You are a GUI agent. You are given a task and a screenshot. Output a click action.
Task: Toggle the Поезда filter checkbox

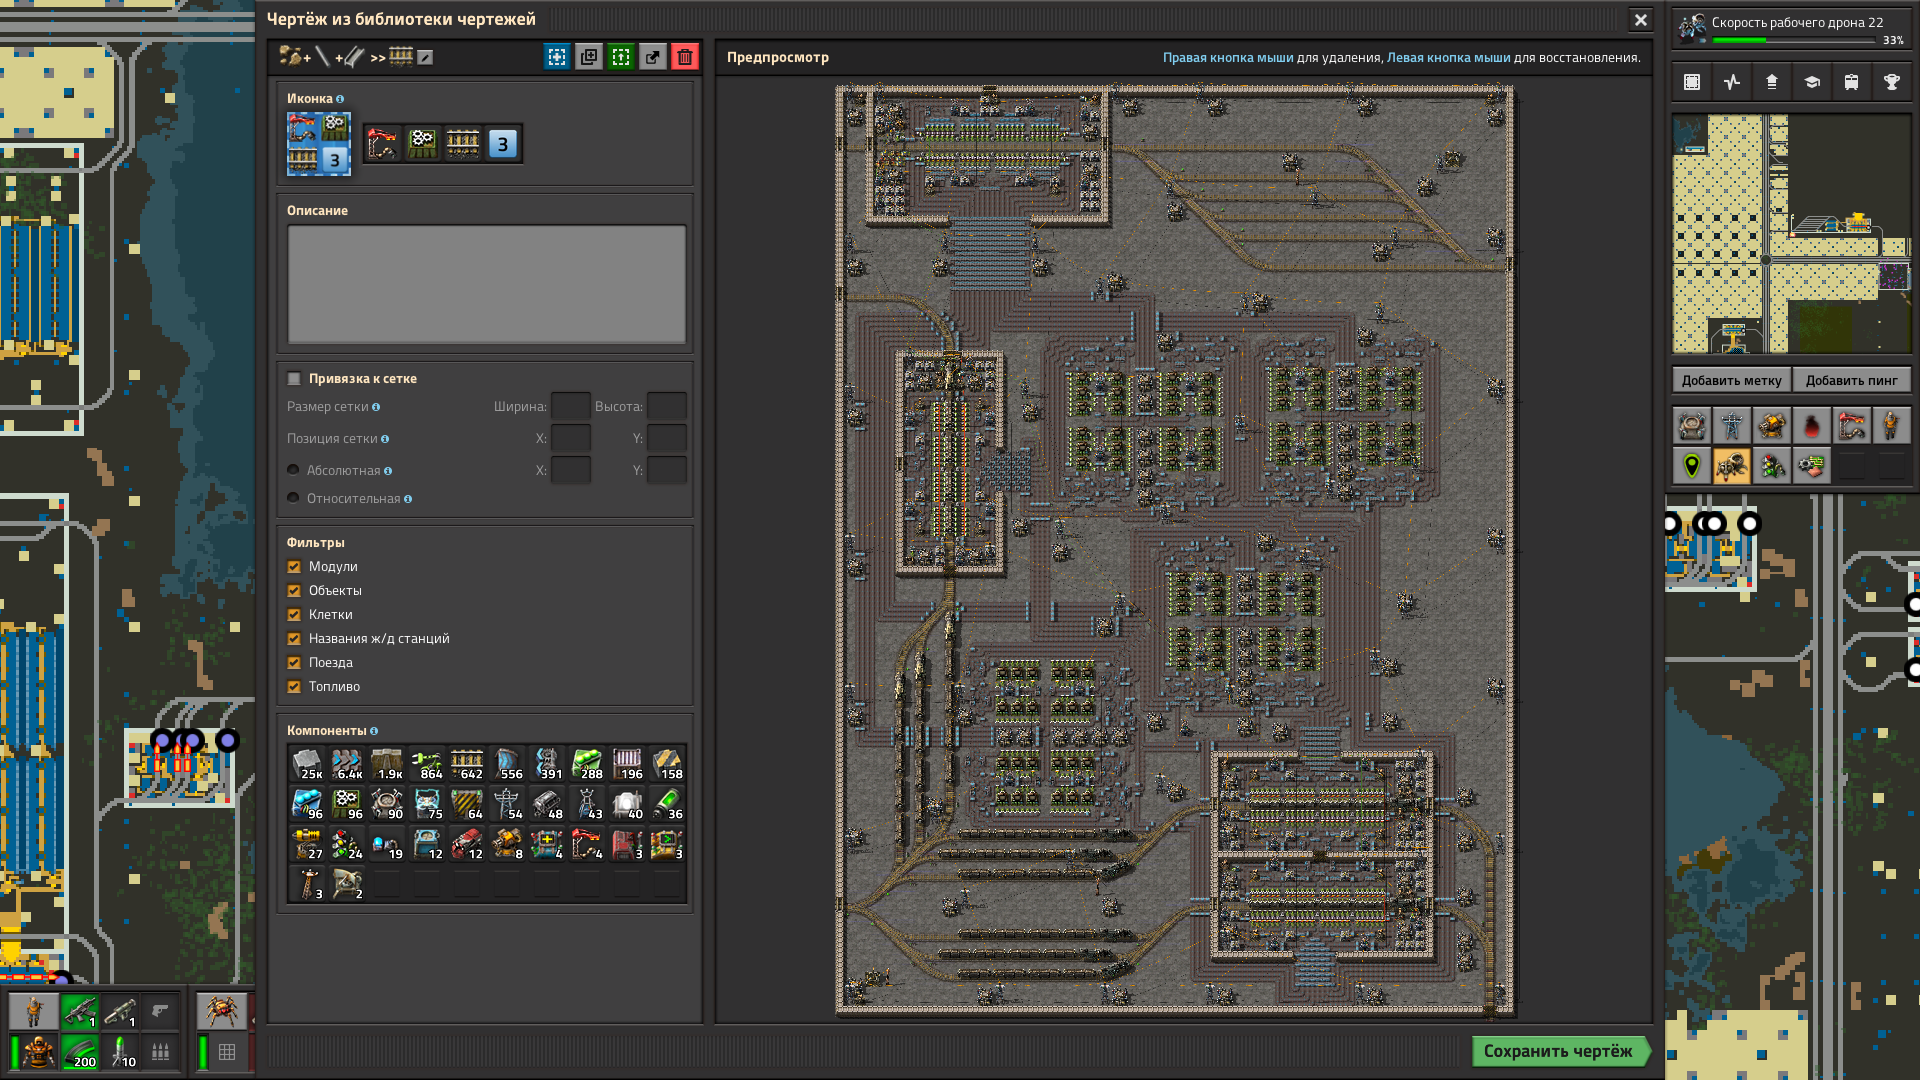tap(294, 662)
